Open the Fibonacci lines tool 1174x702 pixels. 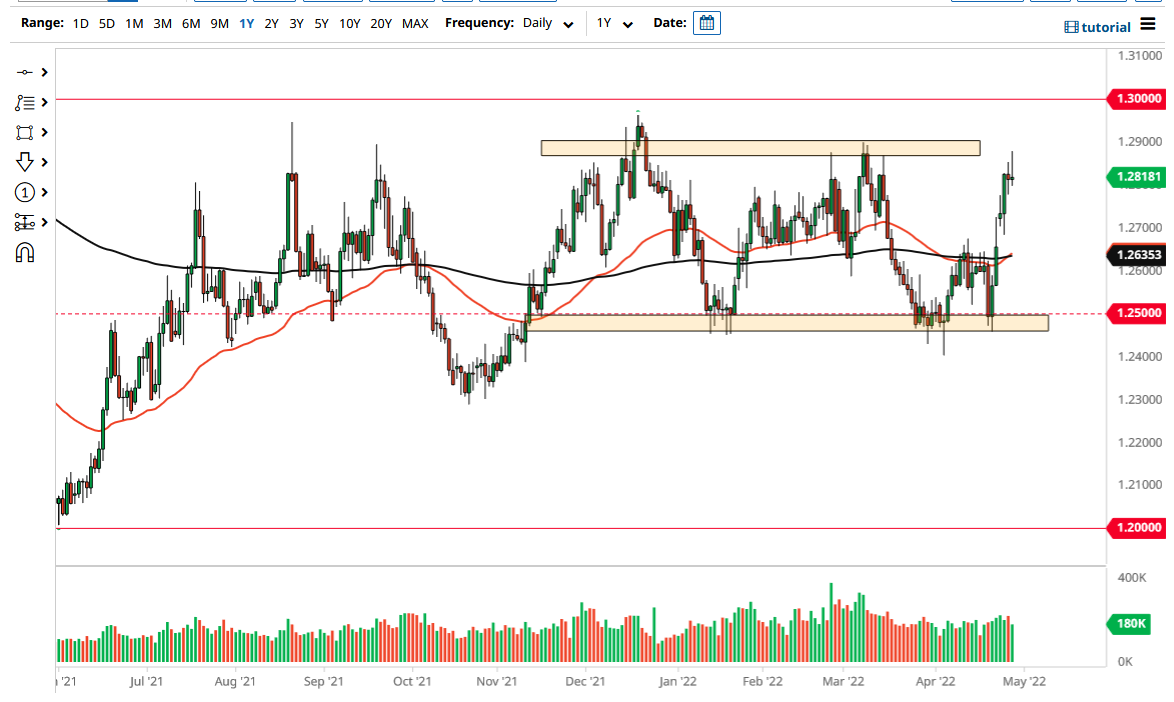tap(24, 102)
